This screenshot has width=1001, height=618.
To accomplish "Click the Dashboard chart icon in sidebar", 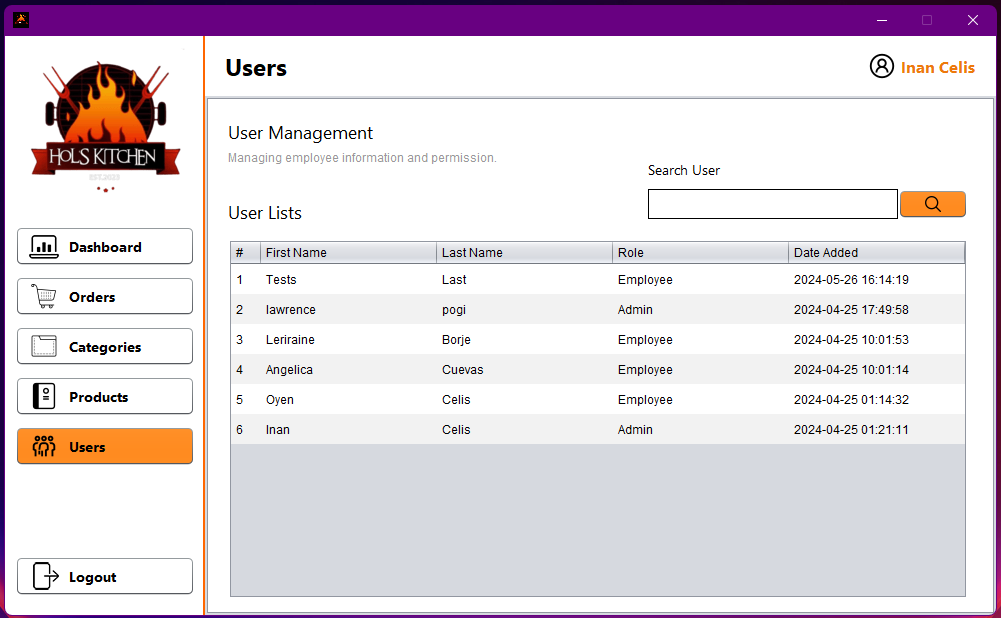I will 44,246.
